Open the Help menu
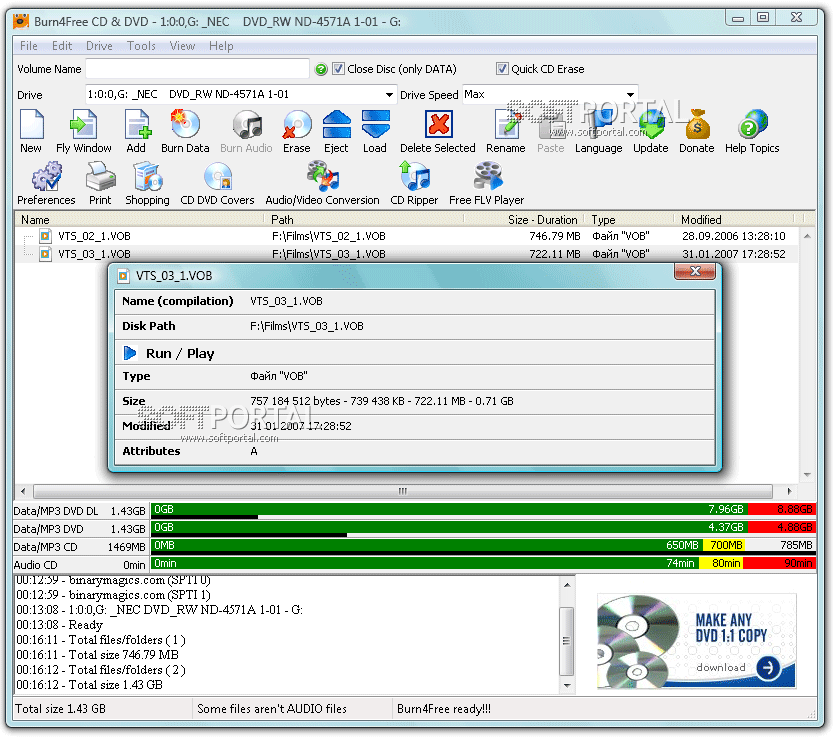 (221, 45)
